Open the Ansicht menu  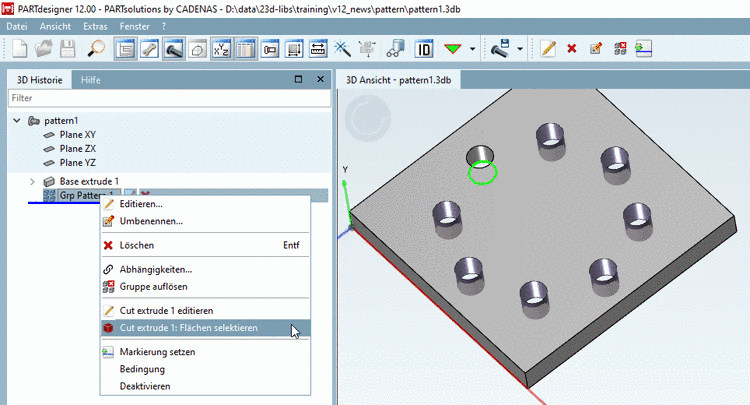tap(55, 27)
